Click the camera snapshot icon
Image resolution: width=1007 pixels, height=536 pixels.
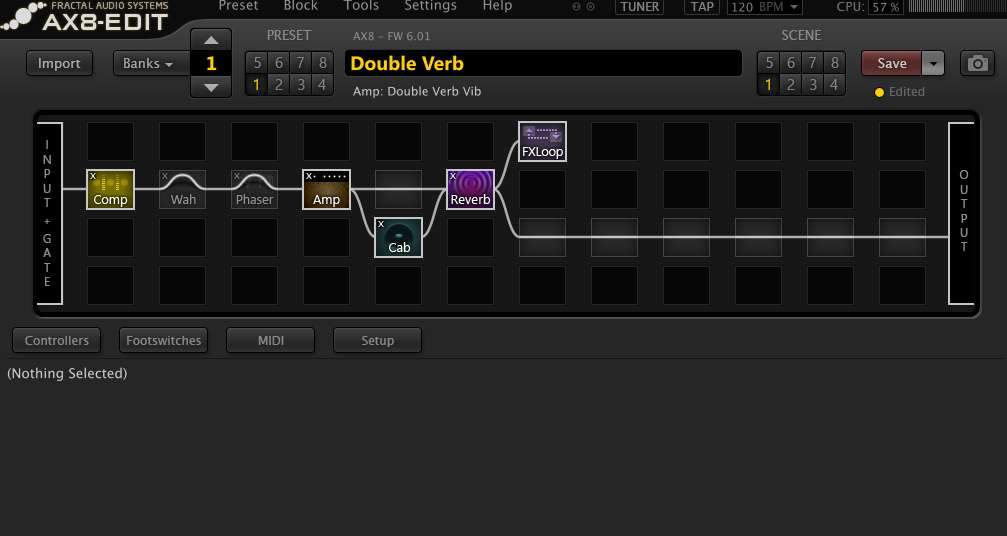pos(977,64)
